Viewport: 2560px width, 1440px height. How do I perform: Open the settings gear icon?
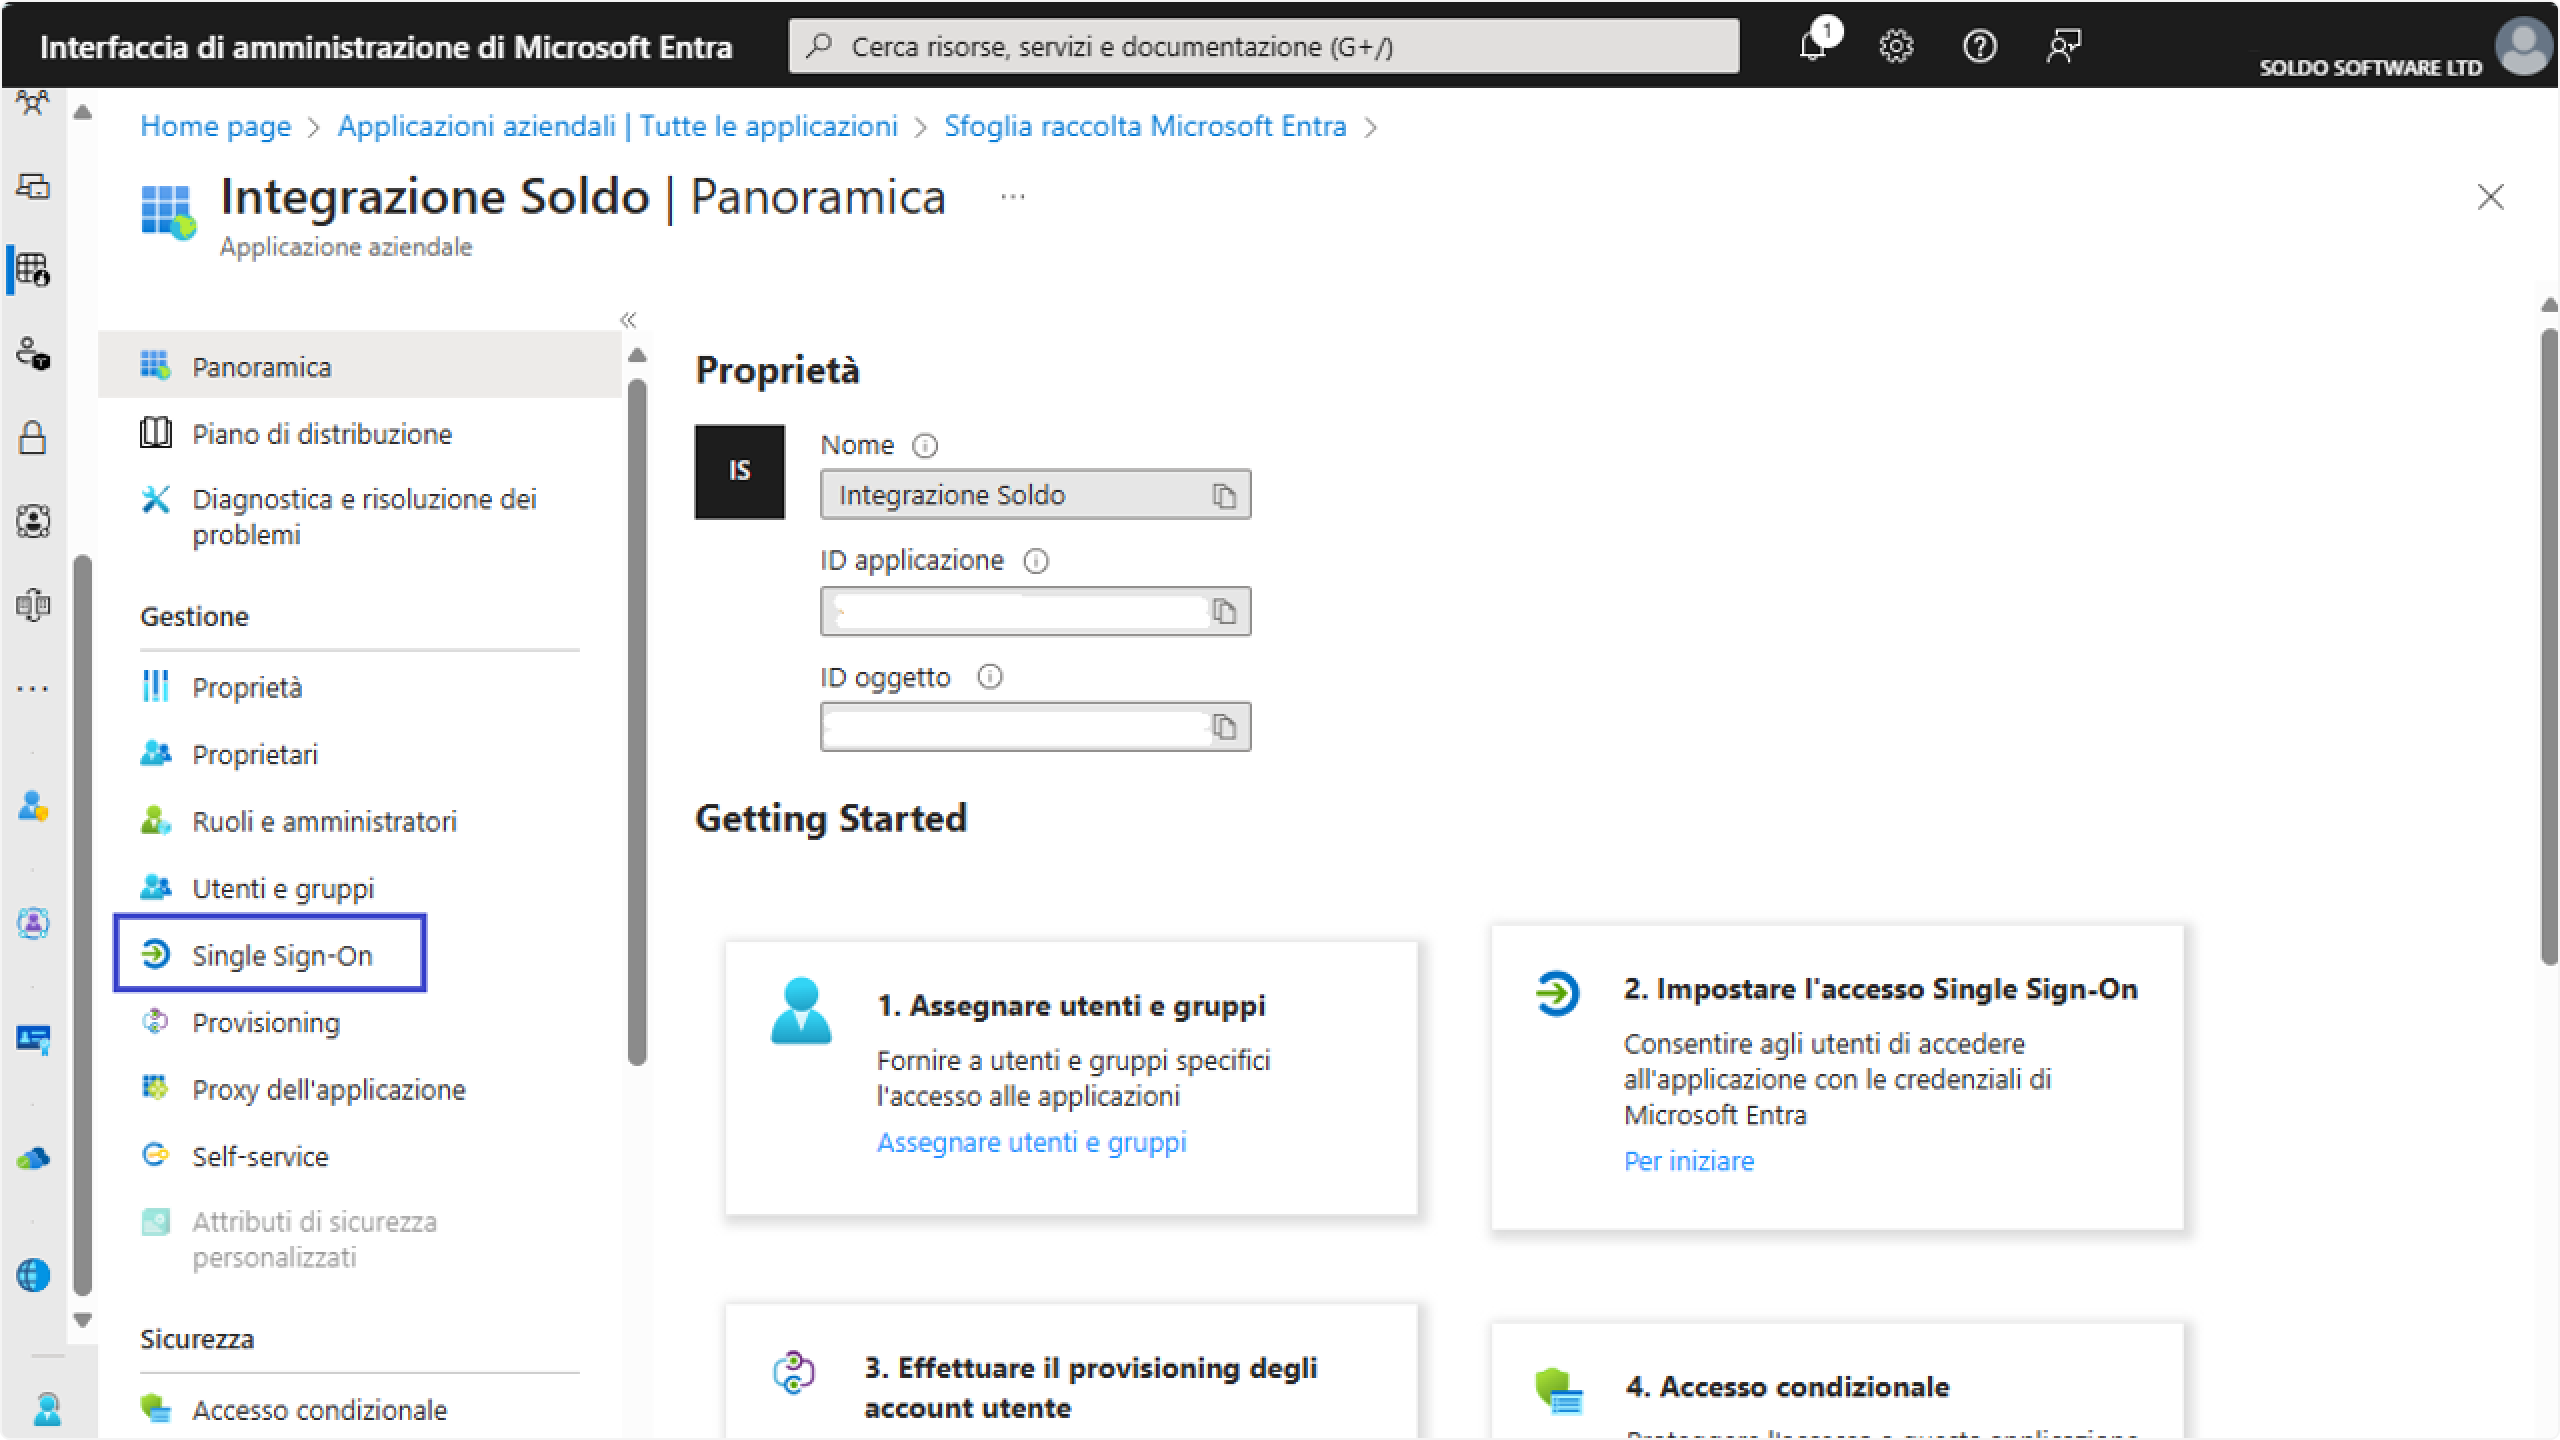tap(1896, 46)
